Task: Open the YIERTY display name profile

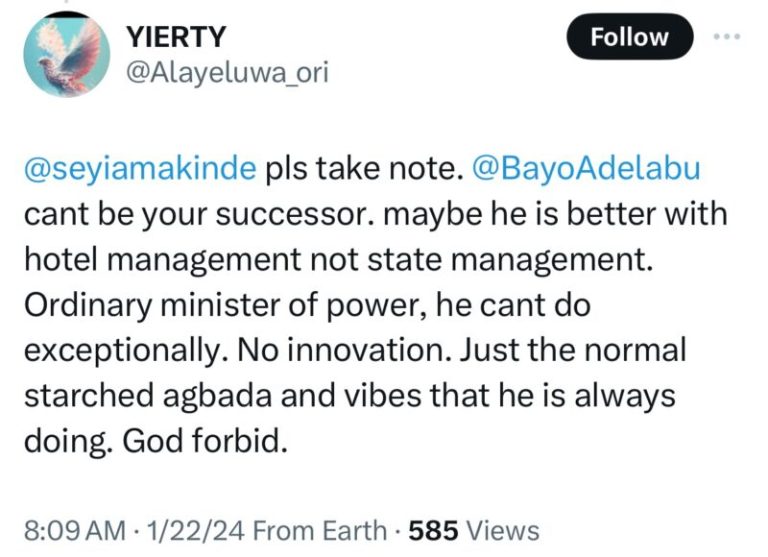Action: pyautogui.click(x=176, y=37)
